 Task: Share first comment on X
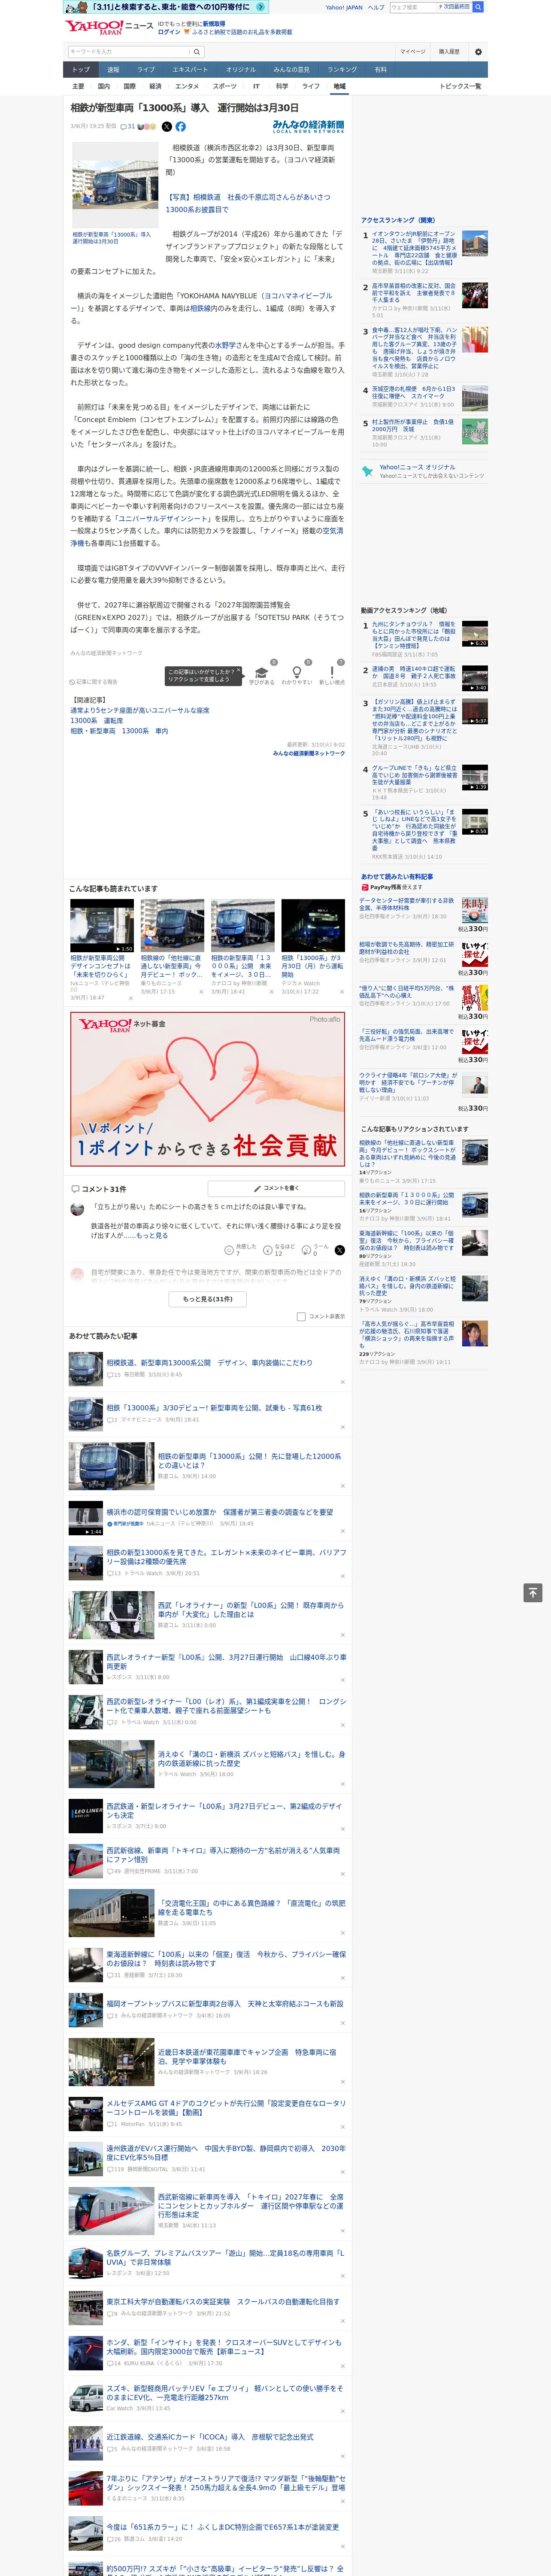(x=339, y=1250)
